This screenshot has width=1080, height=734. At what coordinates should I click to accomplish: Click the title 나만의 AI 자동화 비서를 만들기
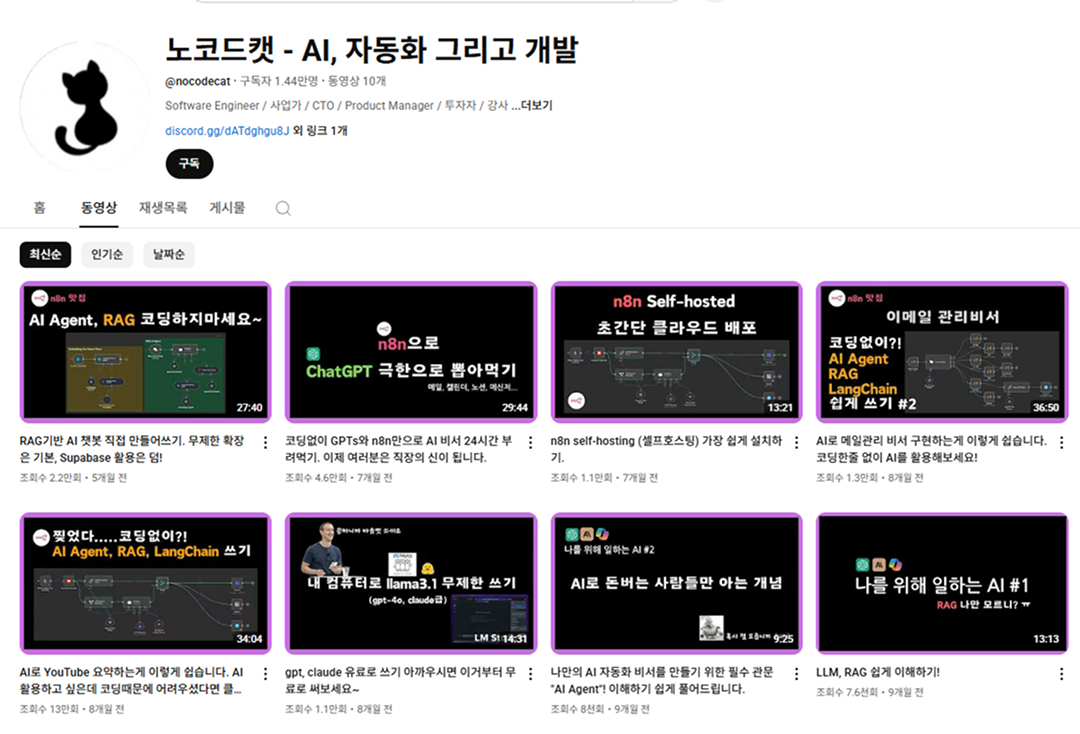pyautogui.click(x=662, y=680)
